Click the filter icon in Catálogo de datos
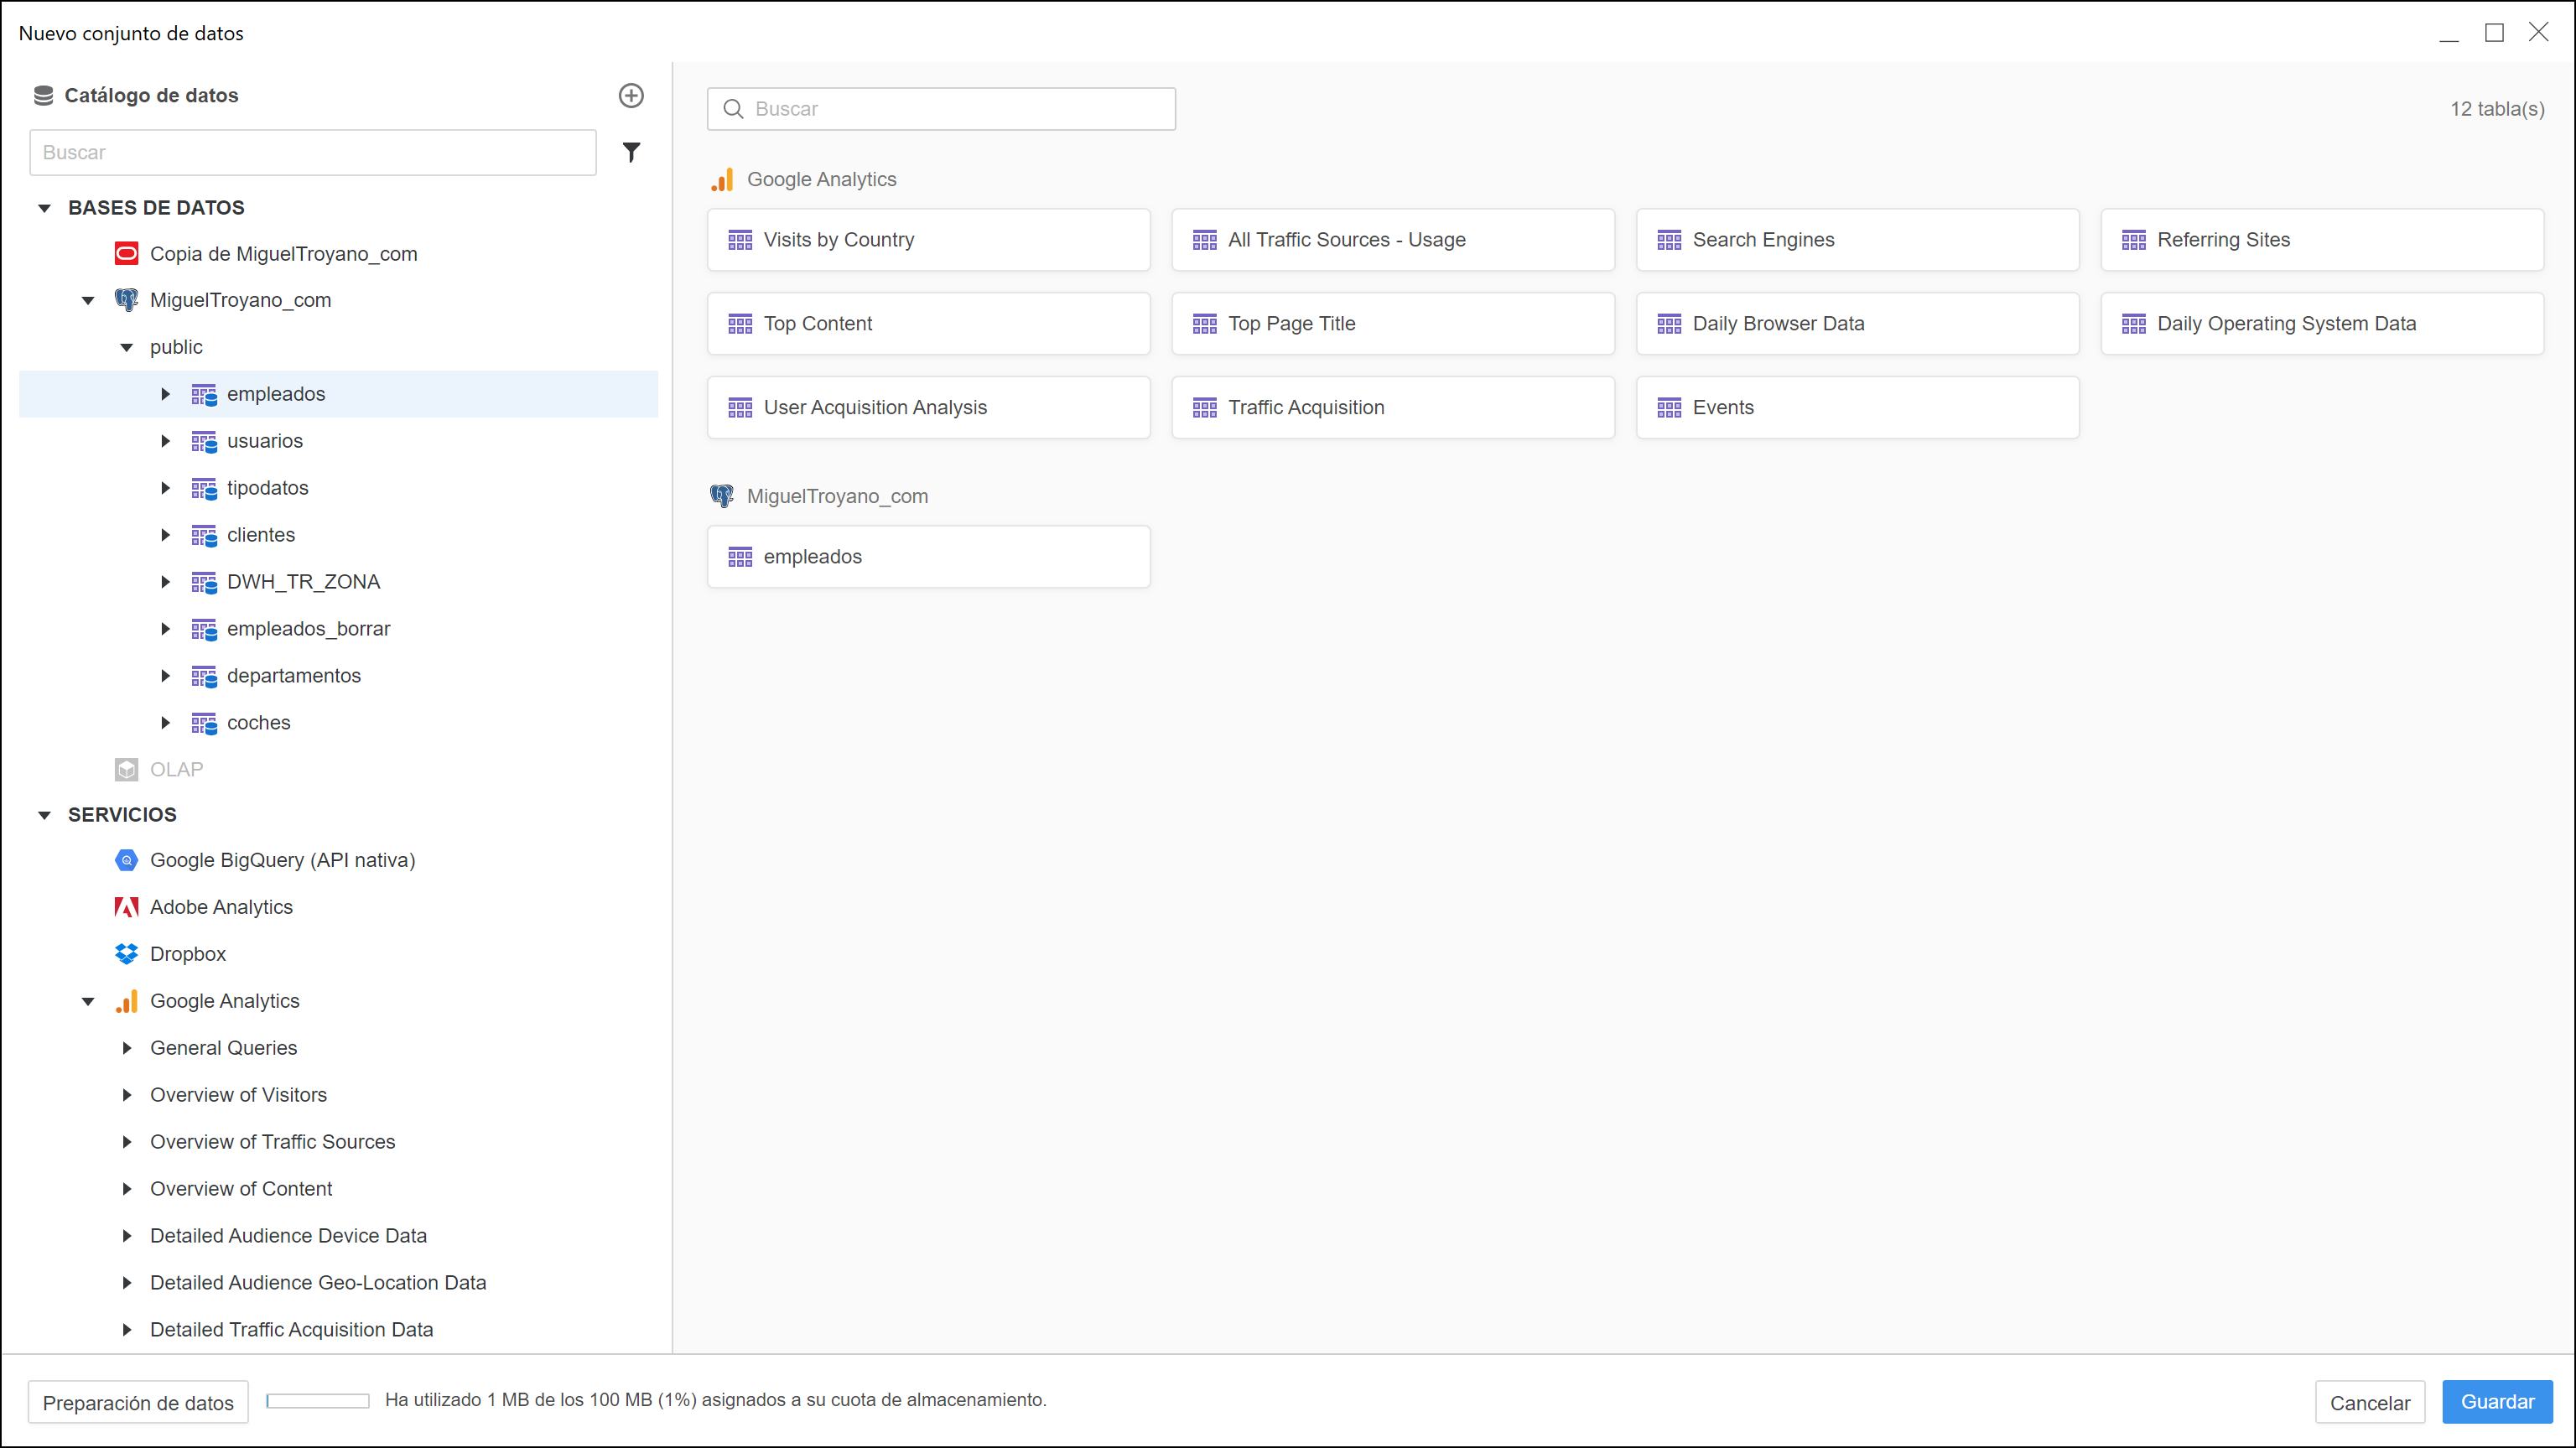 [x=631, y=152]
